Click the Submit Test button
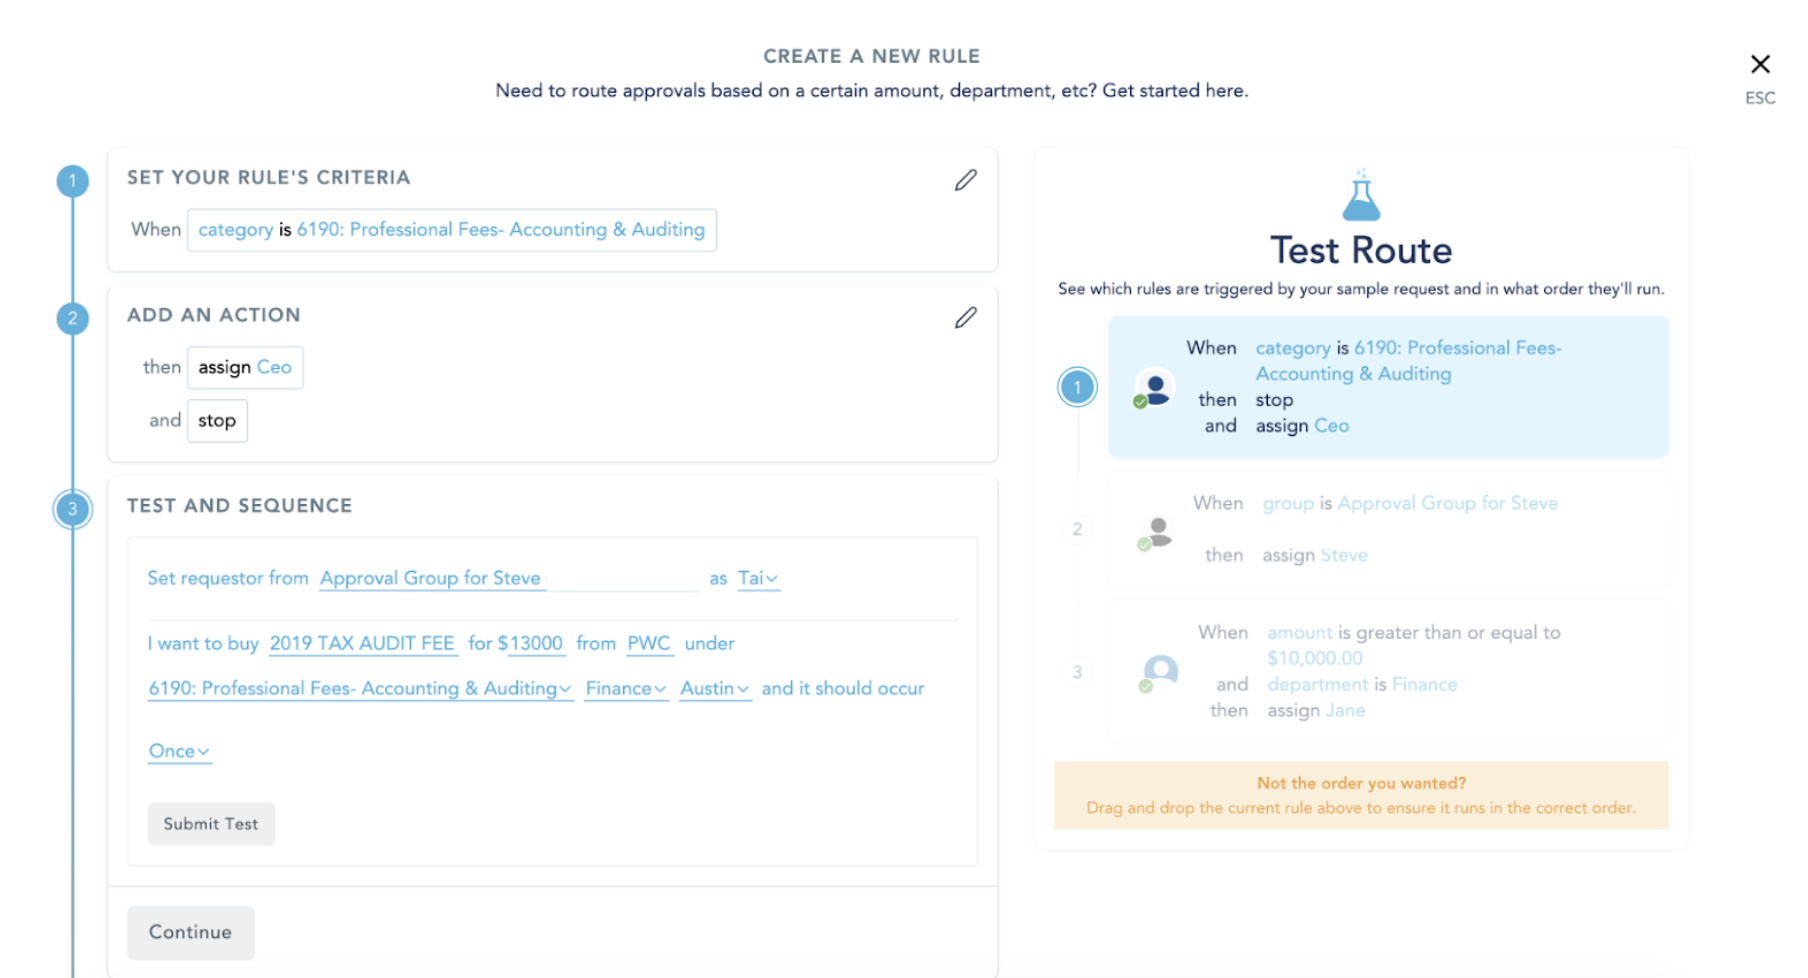Image resolution: width=1808 pixels, height=978 pixels. coord(211,824)
